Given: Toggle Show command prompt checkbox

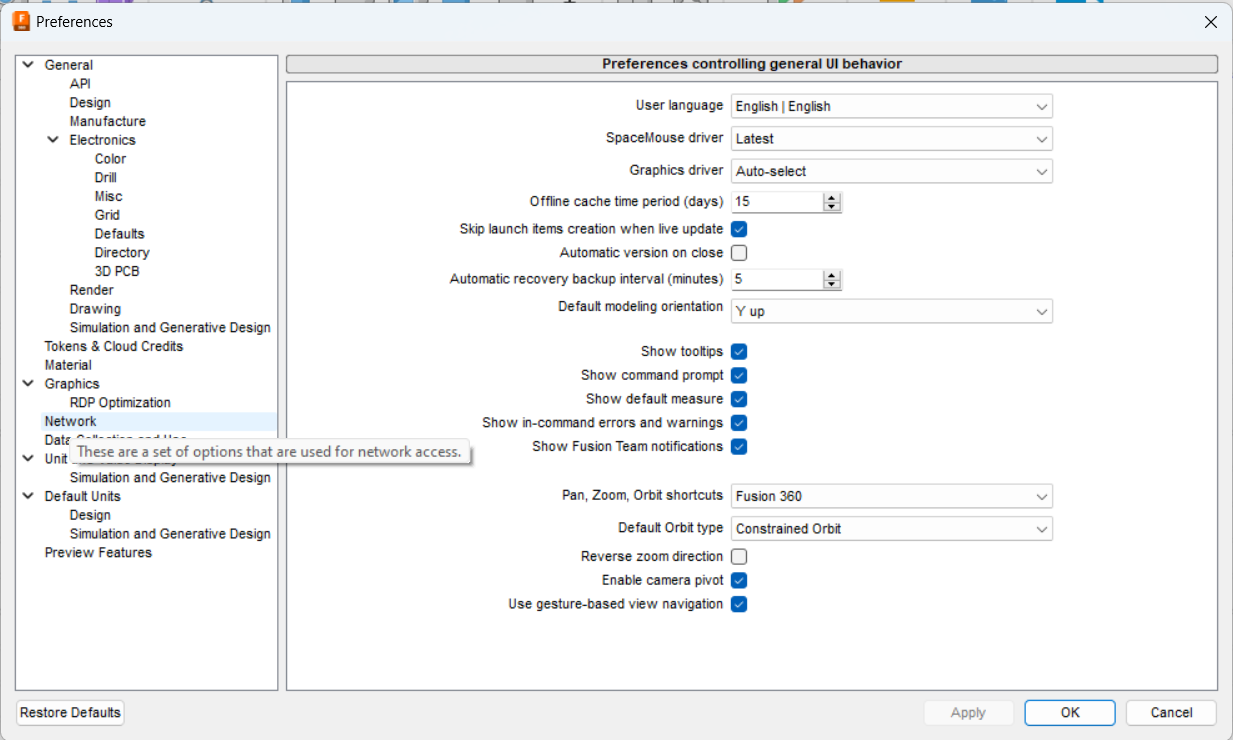Looking at the screenshot, I should coord(739,376).
